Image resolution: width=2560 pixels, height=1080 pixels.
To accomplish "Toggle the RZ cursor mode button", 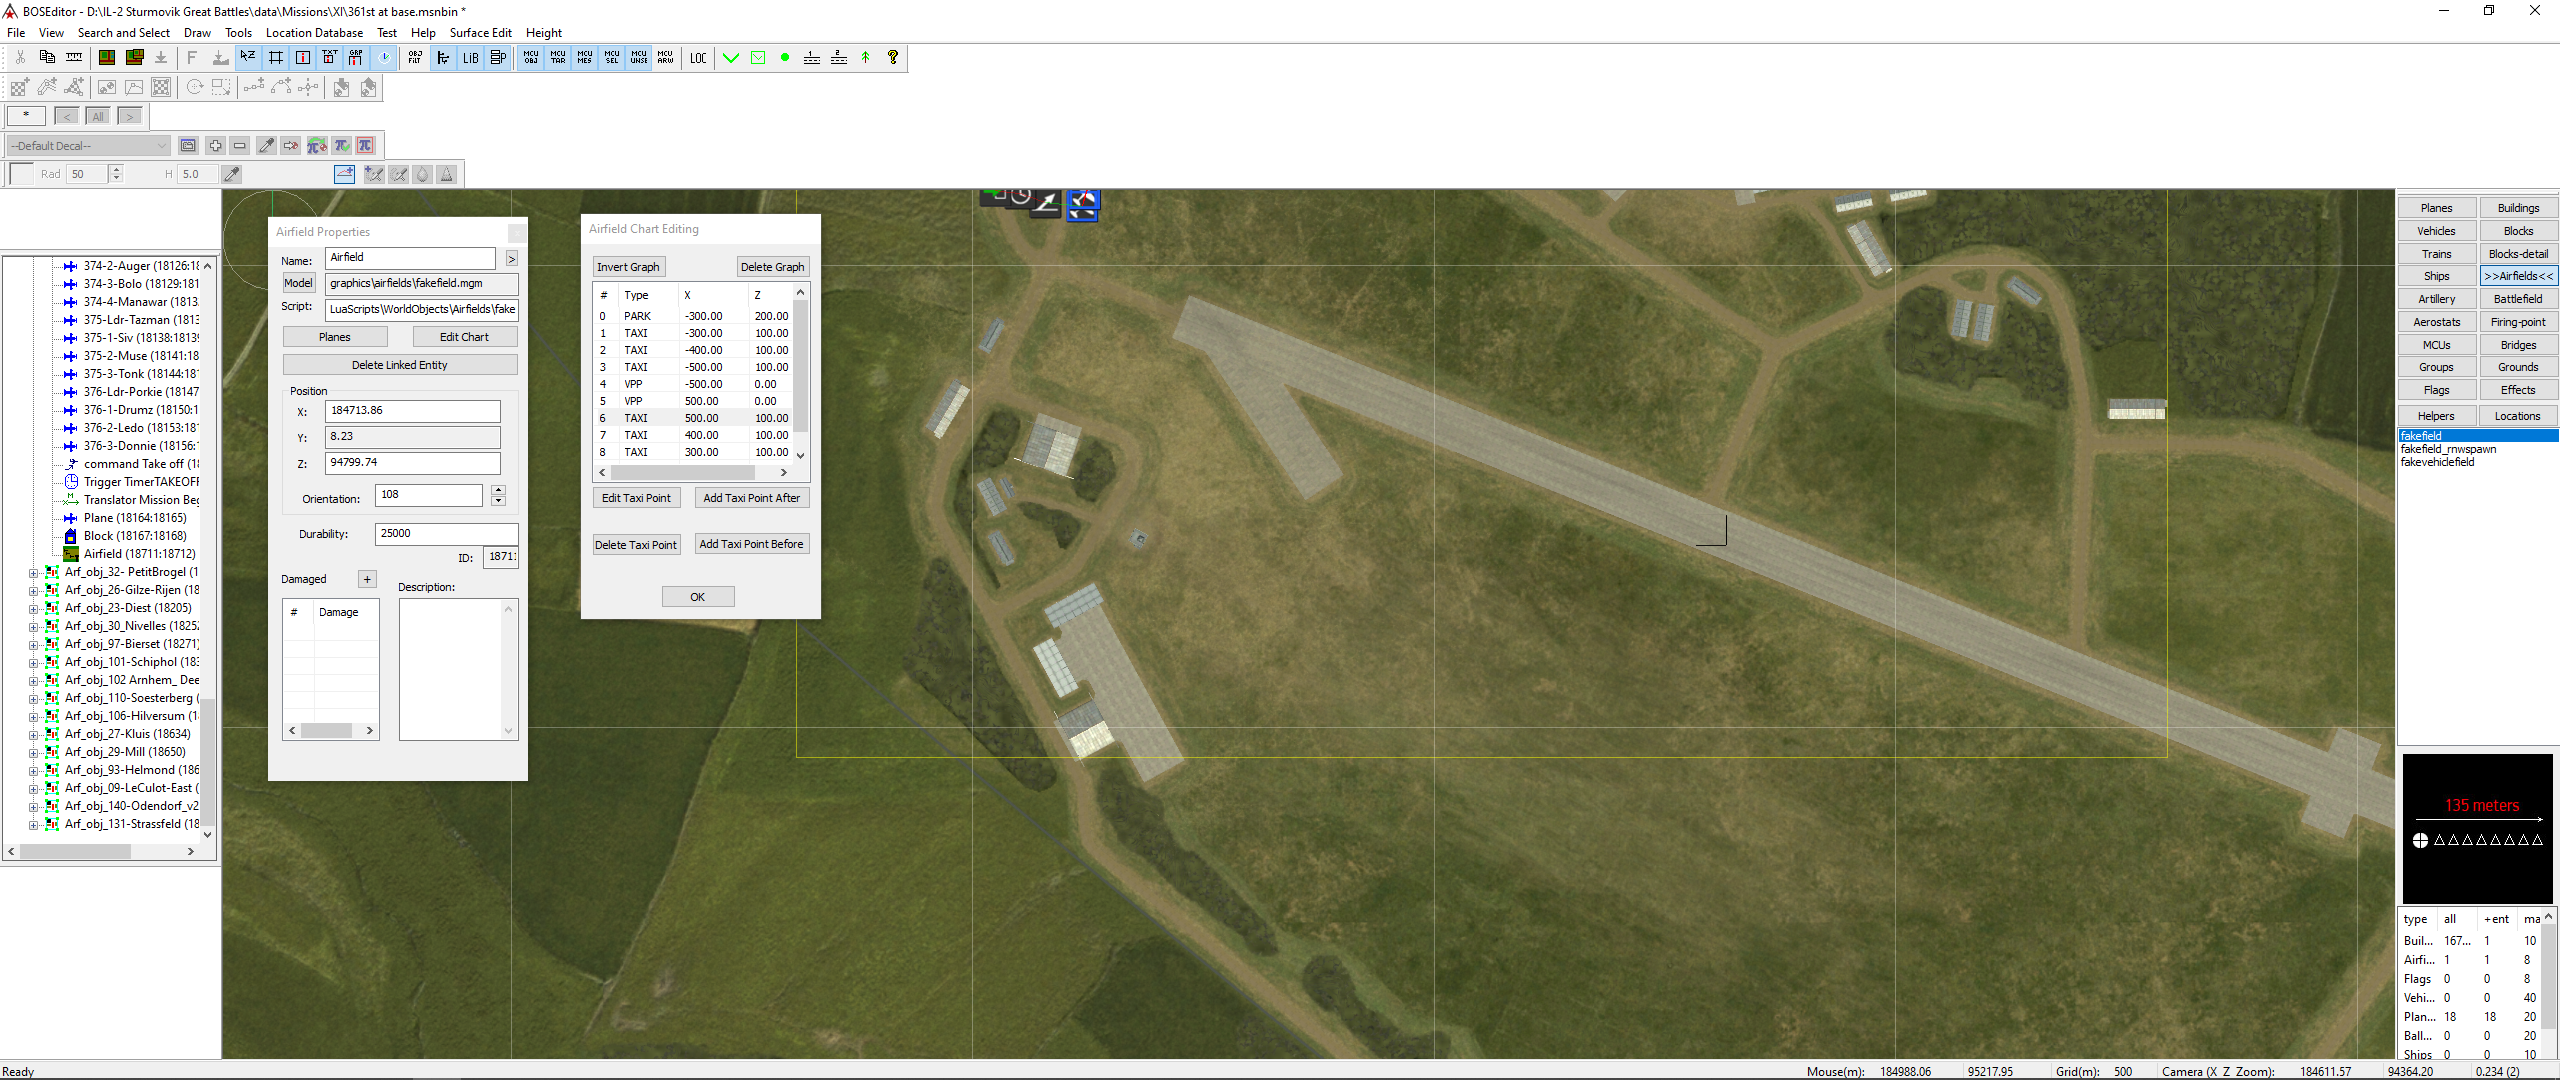I will [248, 58].
